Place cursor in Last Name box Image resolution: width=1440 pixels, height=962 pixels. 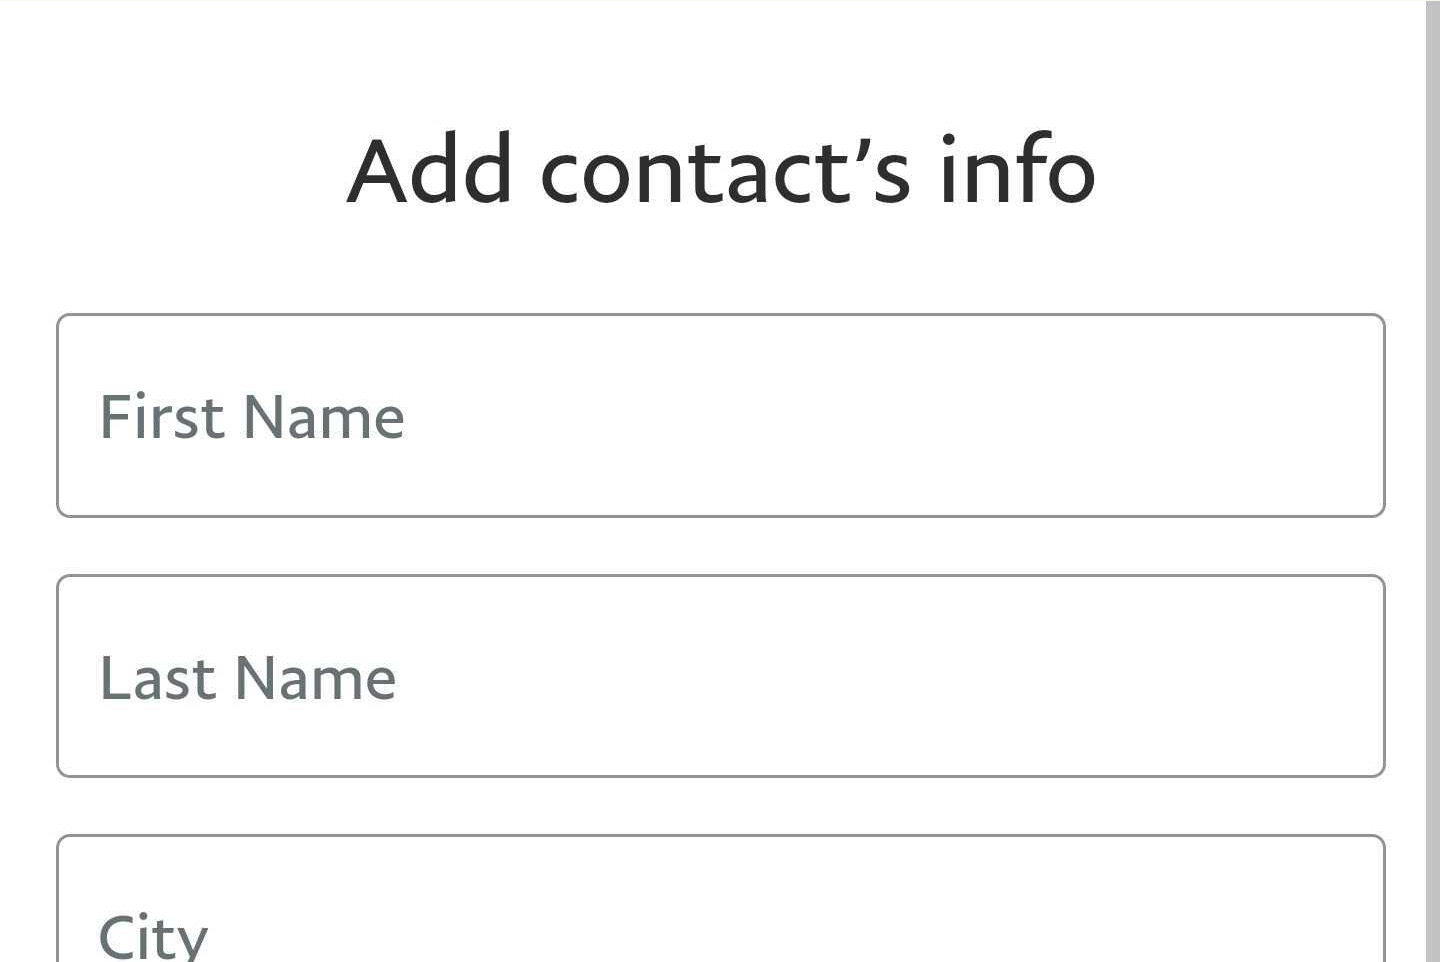tap(720, 676)
